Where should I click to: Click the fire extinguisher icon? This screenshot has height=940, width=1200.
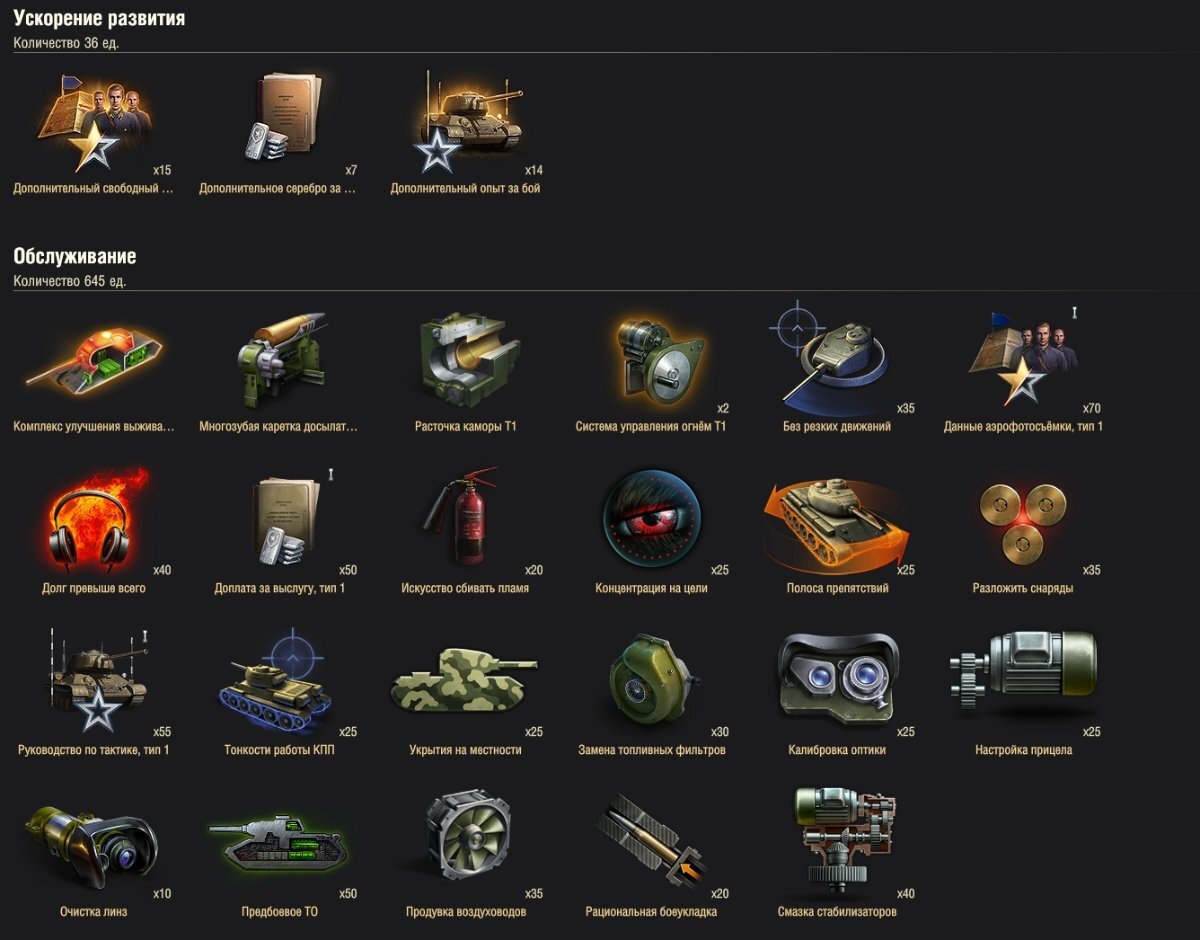tap(460, 518)
